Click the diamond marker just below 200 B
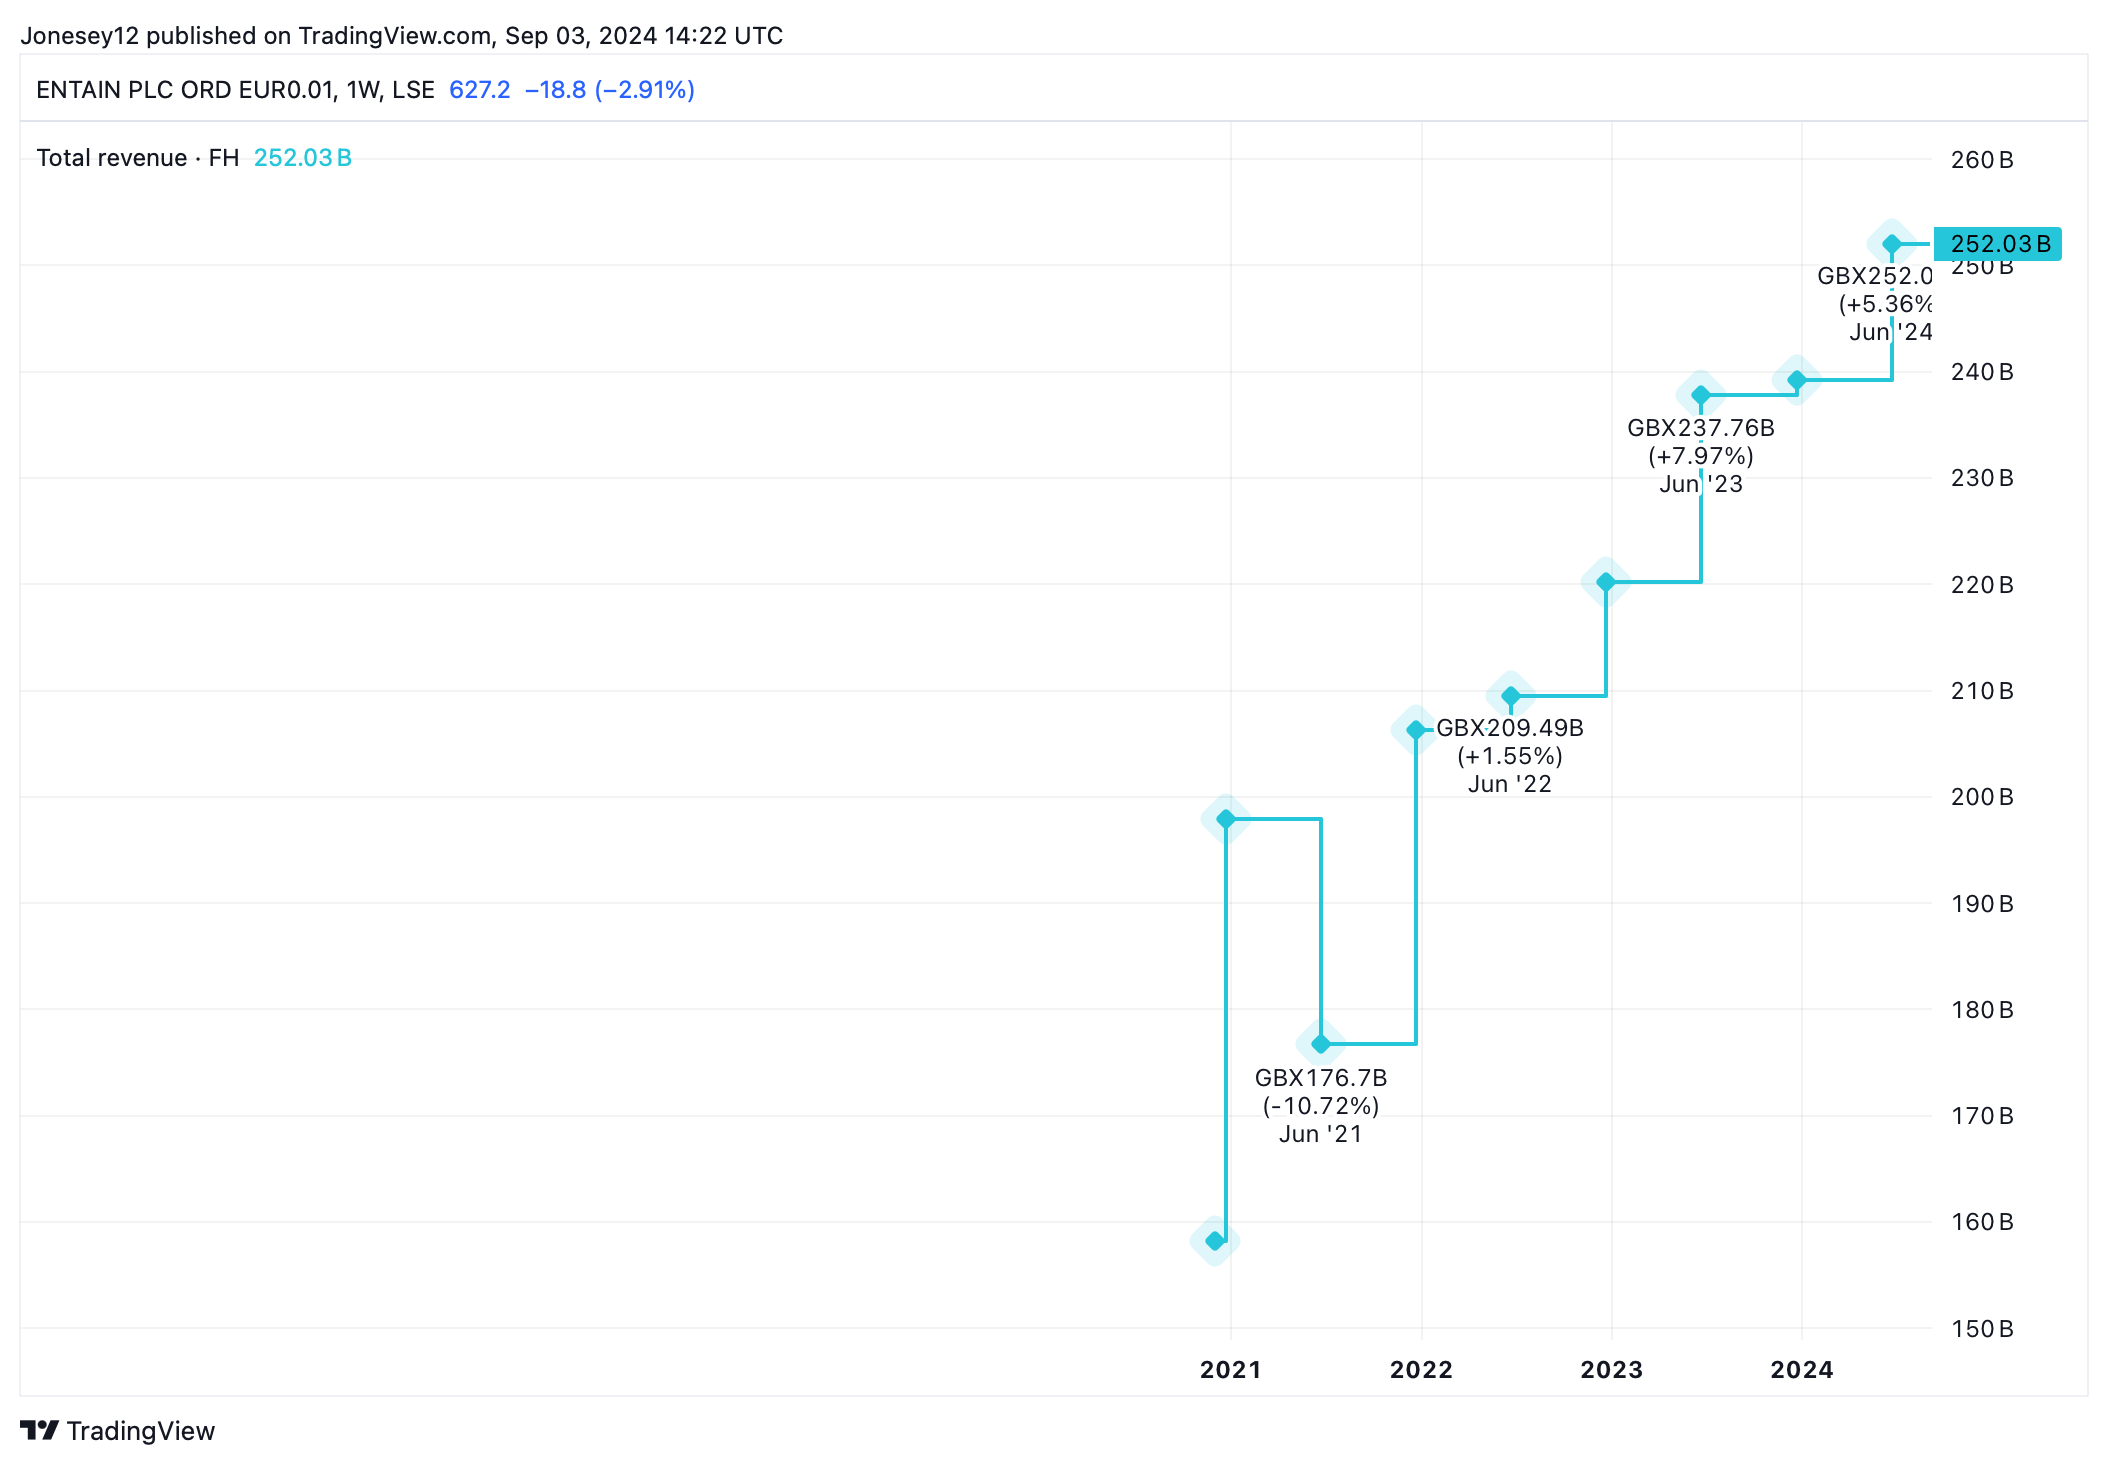Viewport: 2108px width, 1466px height. [x=1225, y=819]
